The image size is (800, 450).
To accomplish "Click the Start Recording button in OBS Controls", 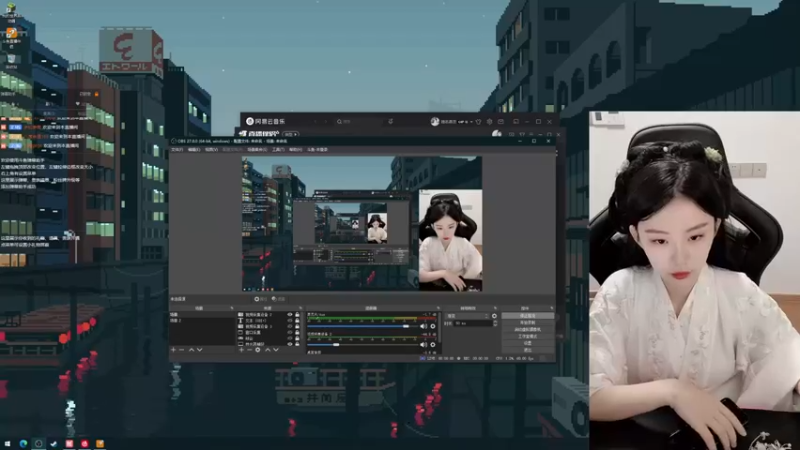I will pos(528,322).
